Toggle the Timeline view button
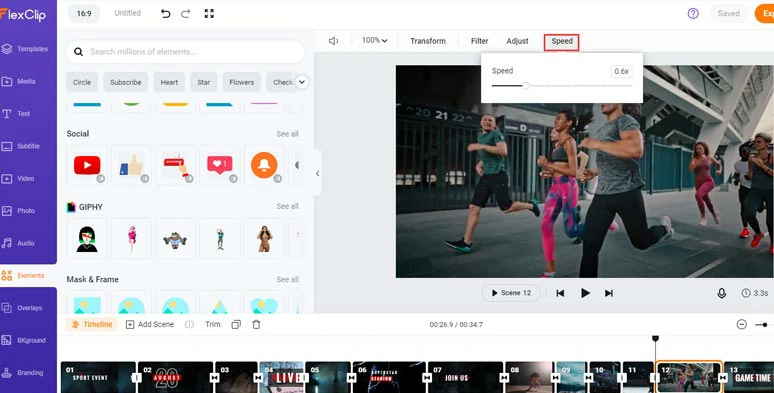Screen dimensions: 774x393 [x=91, y=324]
